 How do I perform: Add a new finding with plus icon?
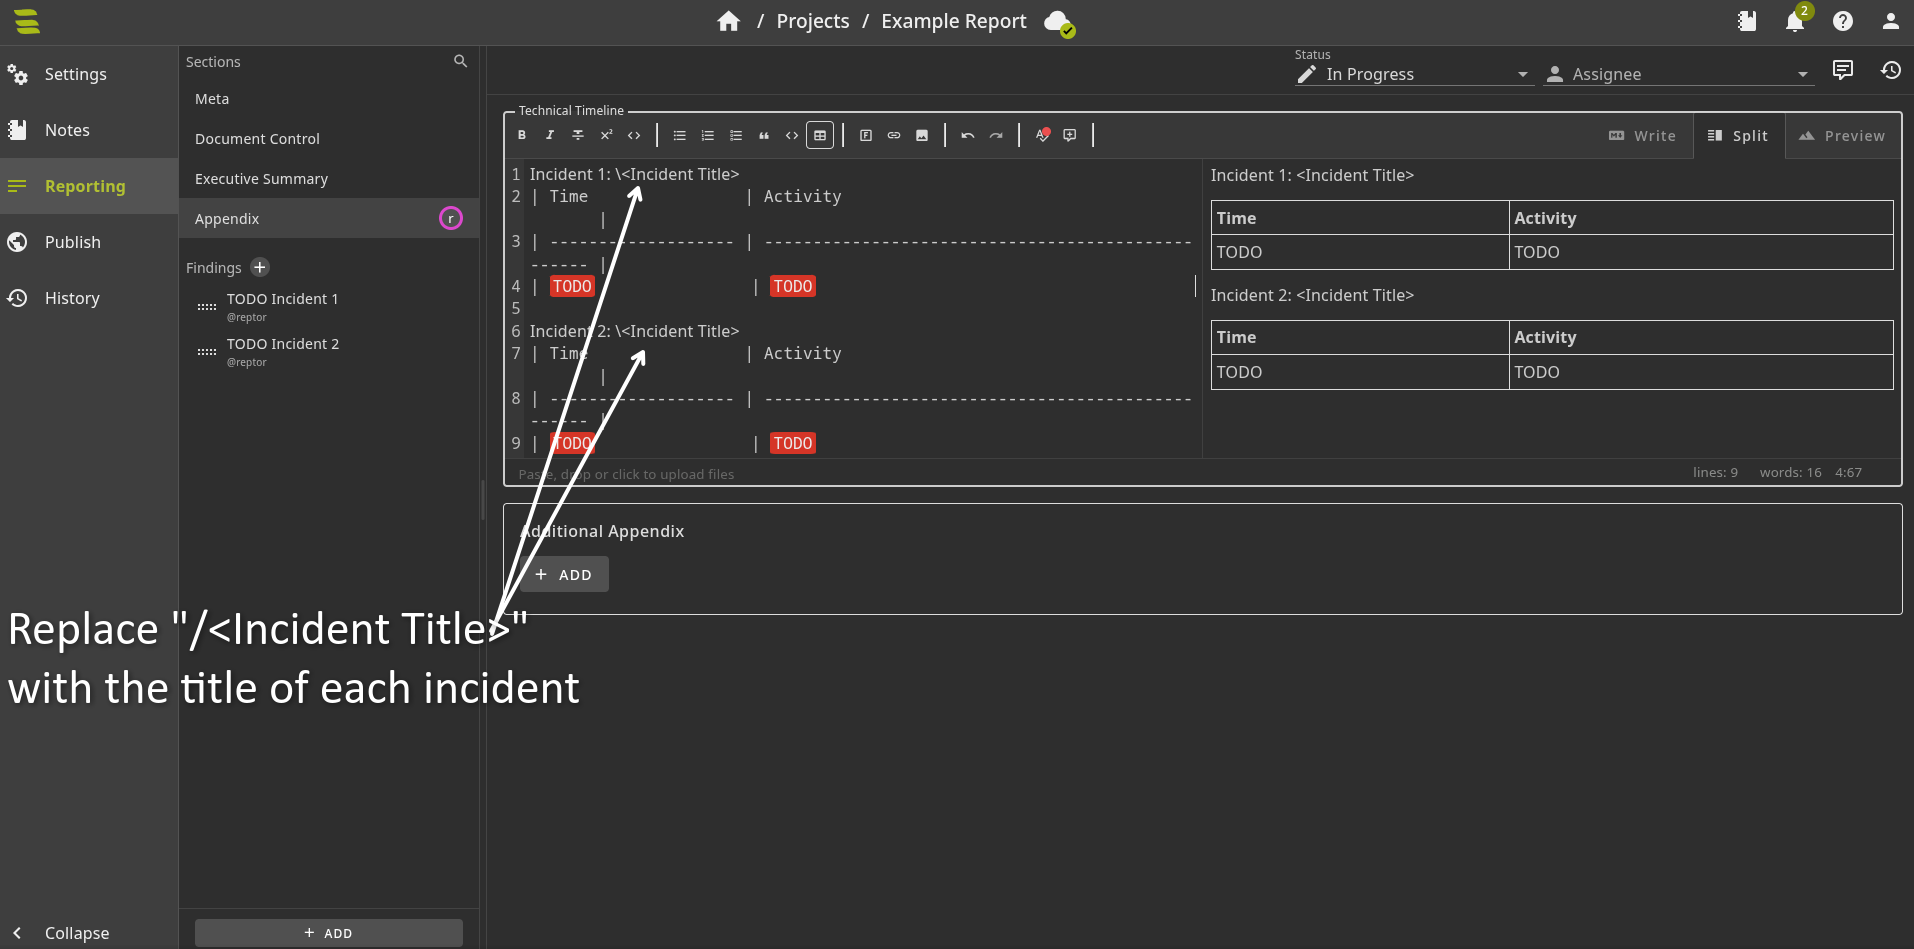point(260,267)
